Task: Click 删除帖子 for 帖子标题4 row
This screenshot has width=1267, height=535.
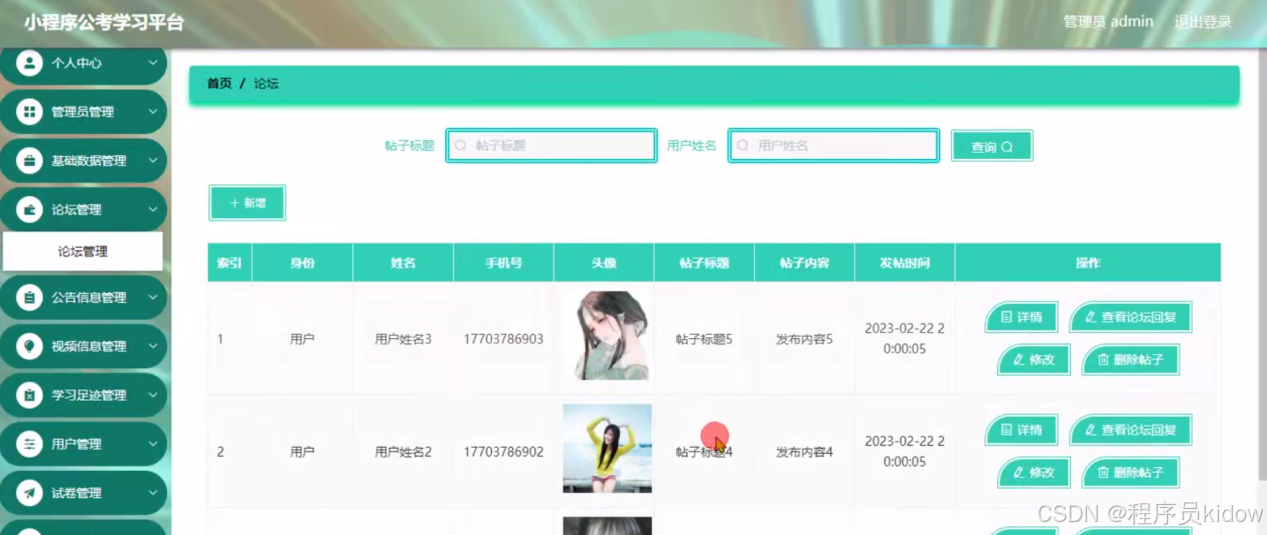Action: [x=1130, y=472]
